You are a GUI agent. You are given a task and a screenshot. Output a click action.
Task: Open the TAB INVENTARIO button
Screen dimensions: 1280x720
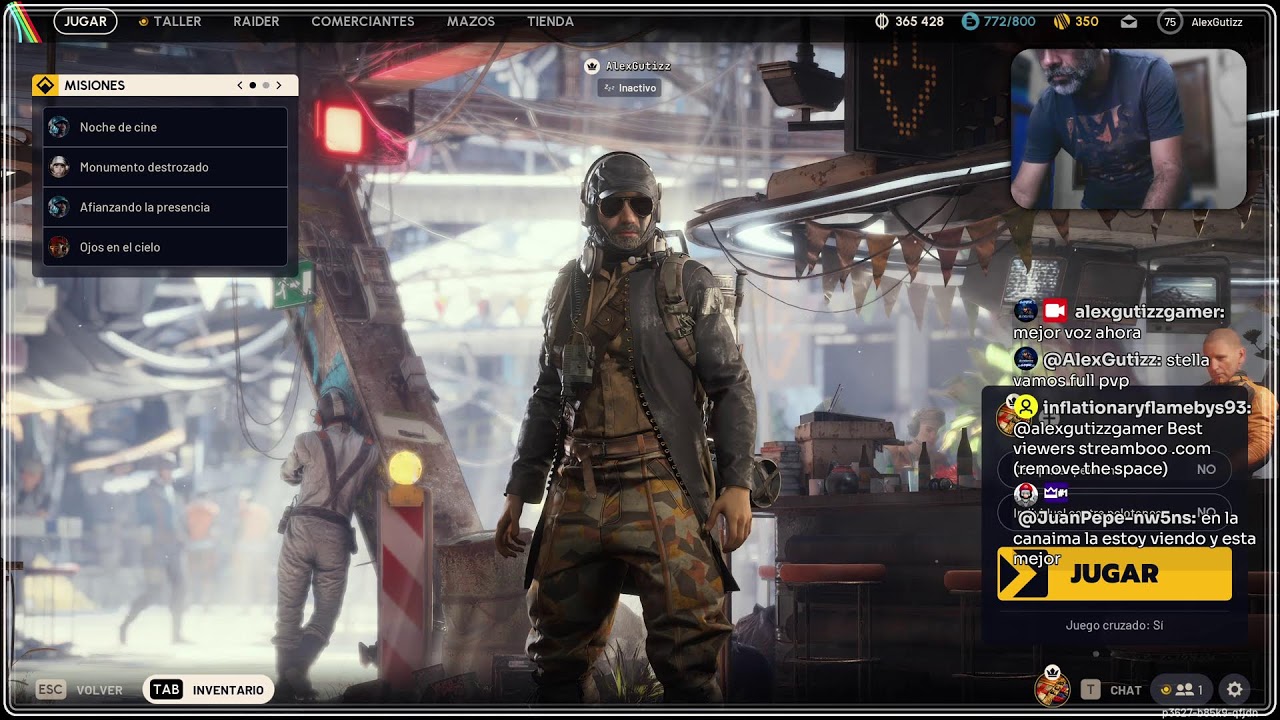click(x=208, y=690)
